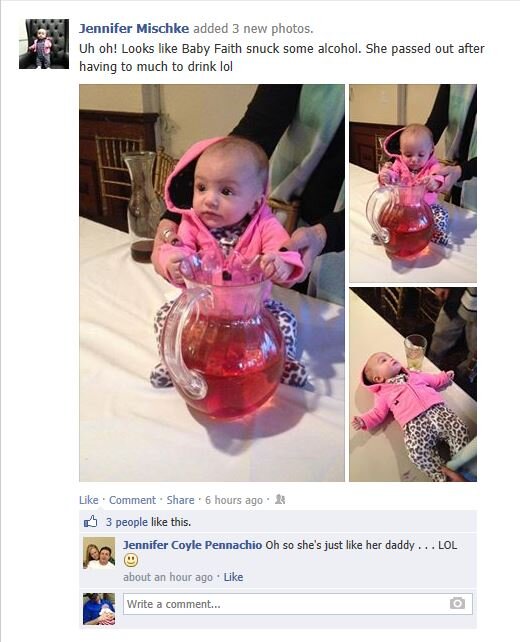Open the photo of baby lying down

pos(413,384)
